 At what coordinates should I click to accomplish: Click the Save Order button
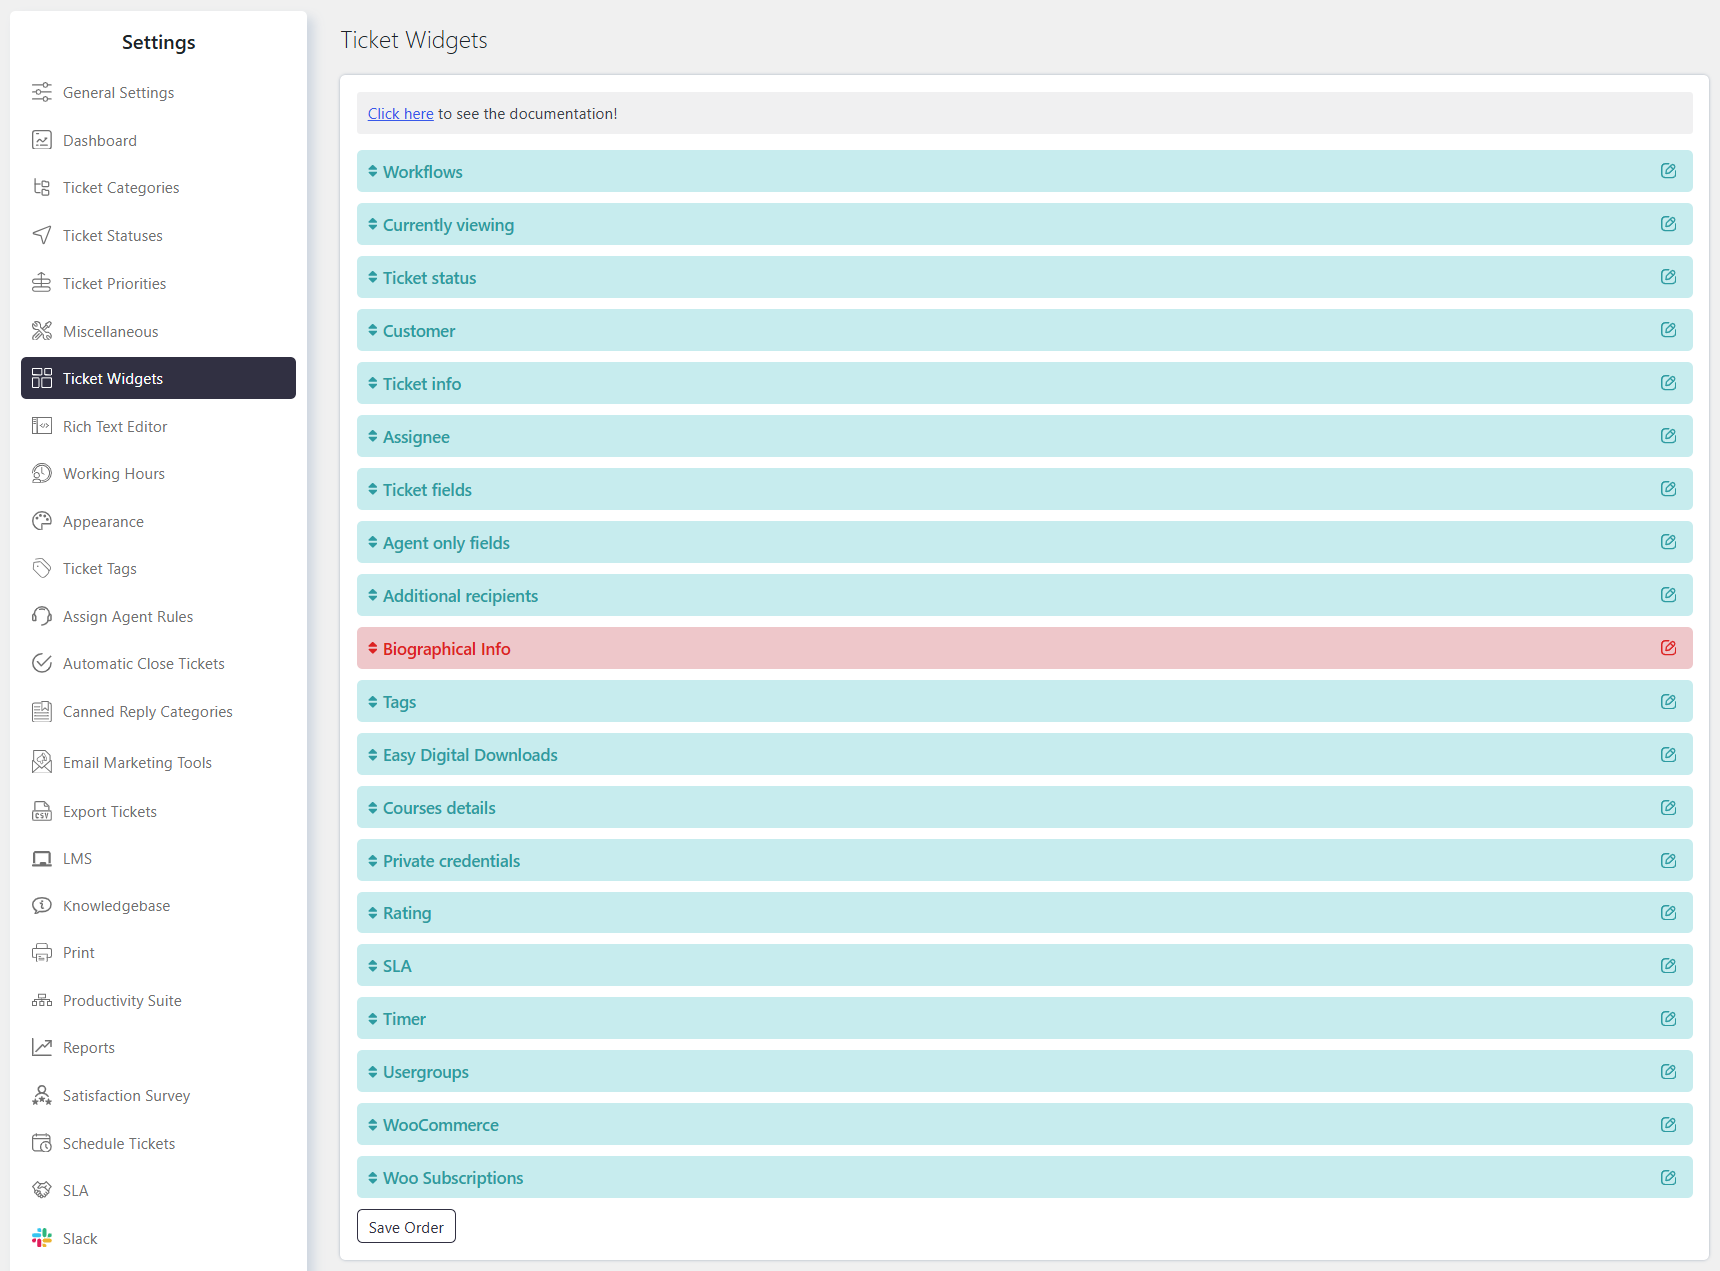click(x=406, y=1227)
